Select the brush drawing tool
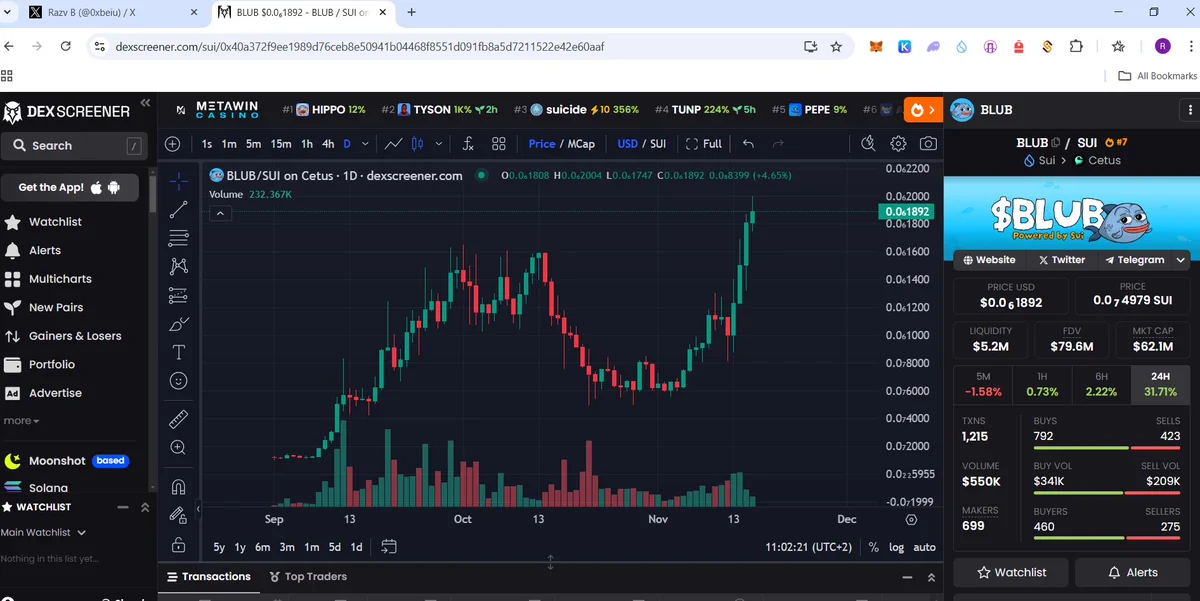 pyautogui.click(x=179, y=324)
